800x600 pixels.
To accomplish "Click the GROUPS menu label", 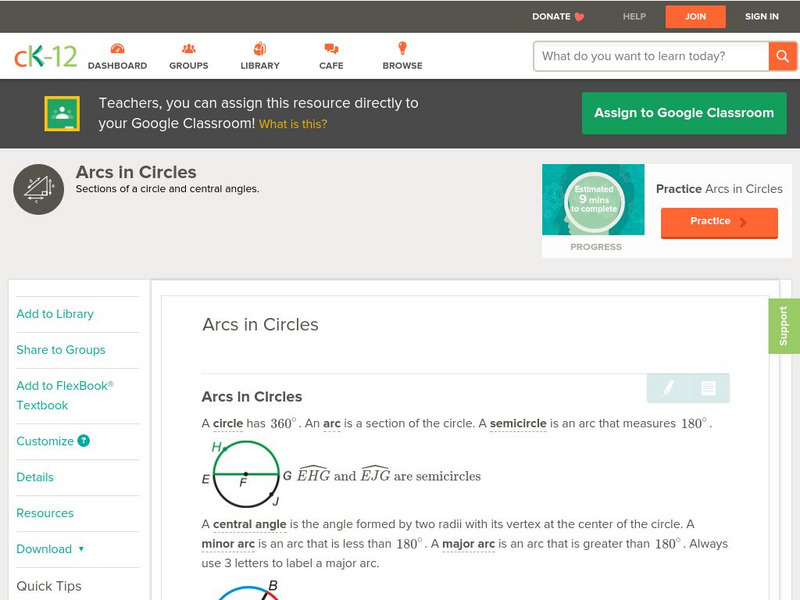I will point(189,66).
